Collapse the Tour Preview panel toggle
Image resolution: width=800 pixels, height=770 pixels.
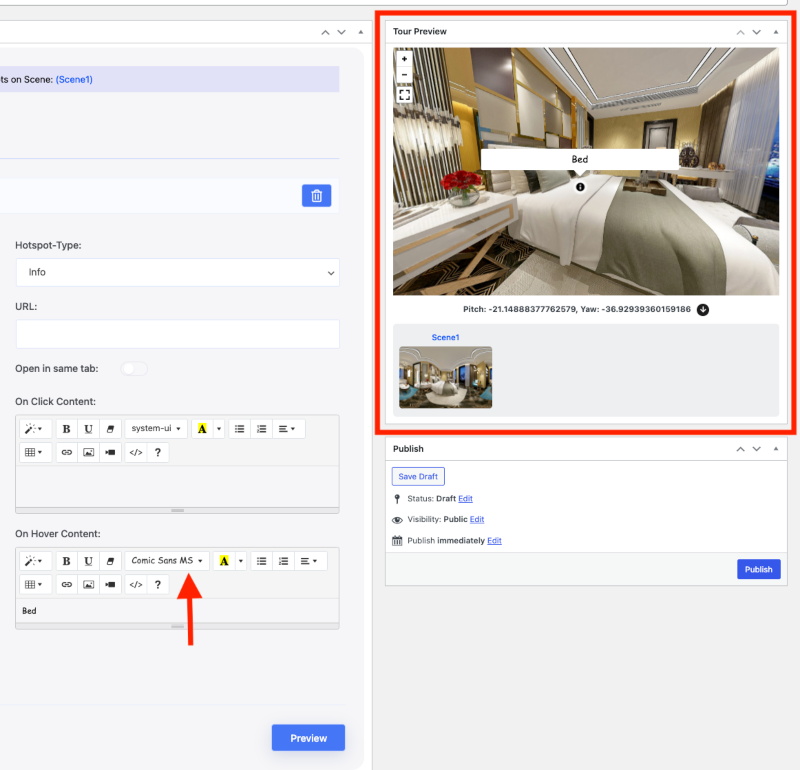[x=776, y=32]
